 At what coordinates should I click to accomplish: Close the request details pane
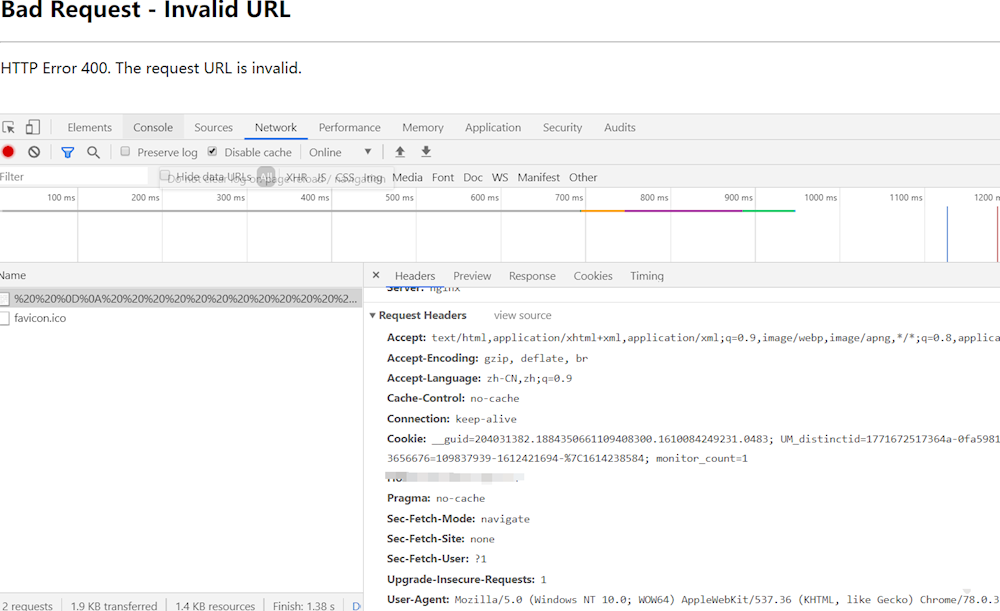[376, 275]
